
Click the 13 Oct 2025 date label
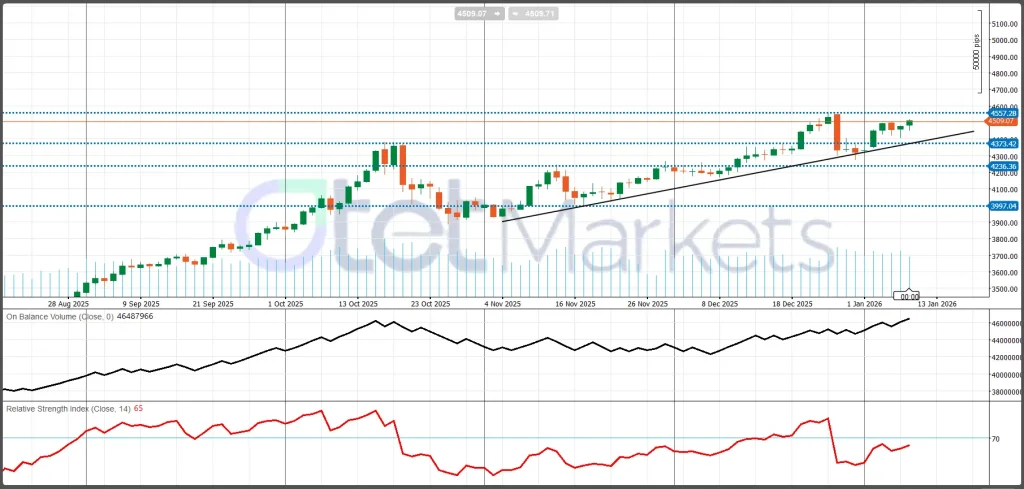[358, 302]
